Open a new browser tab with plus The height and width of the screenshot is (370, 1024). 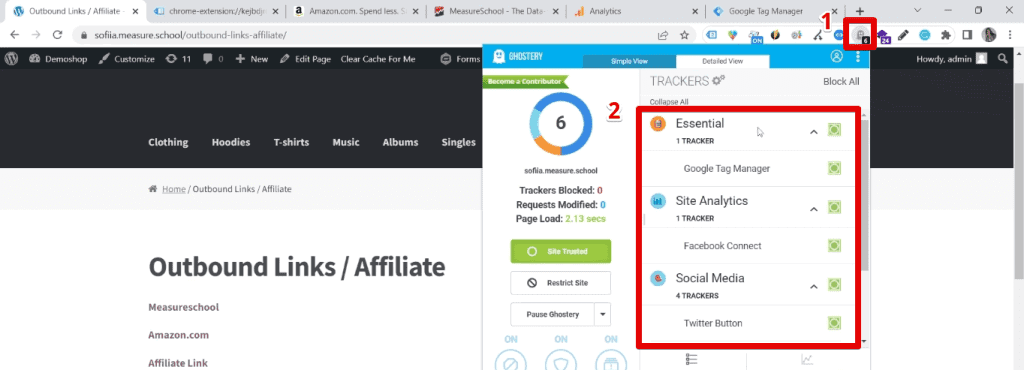tap(860, 11)
